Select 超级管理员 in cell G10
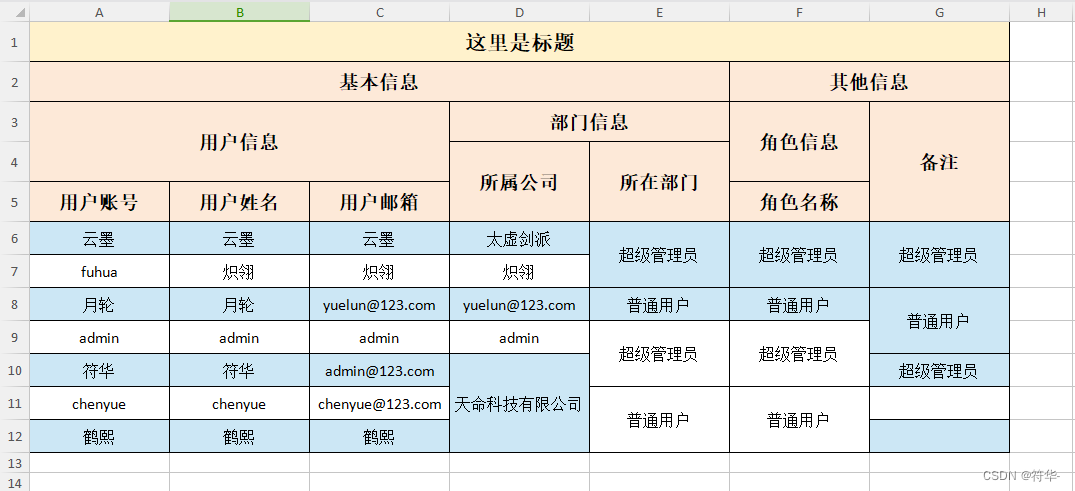 tap(939, 370)
